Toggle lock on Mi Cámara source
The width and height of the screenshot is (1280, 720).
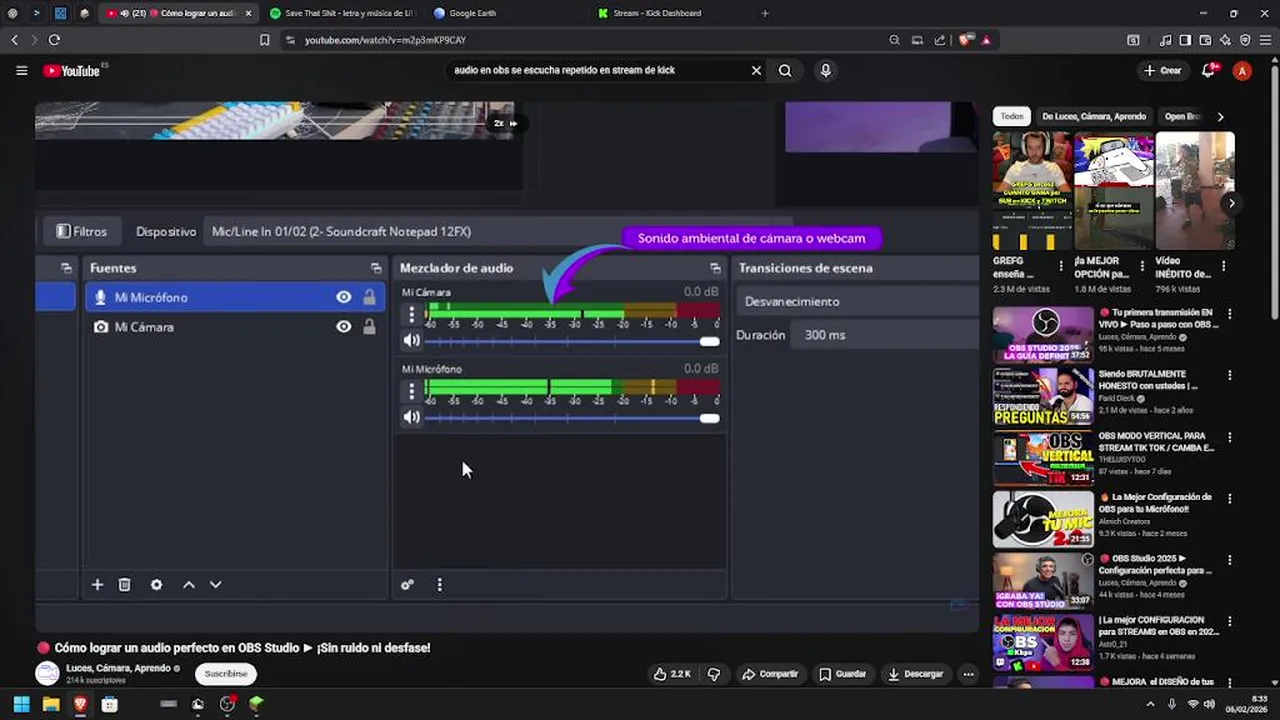(x=369, y=327)
